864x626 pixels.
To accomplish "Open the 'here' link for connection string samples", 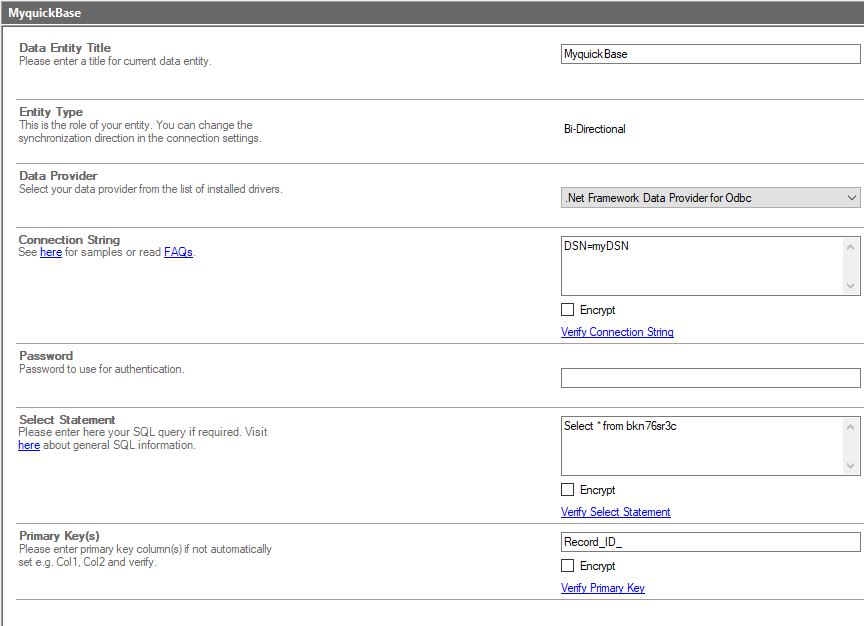I will [x=51, y=253].
